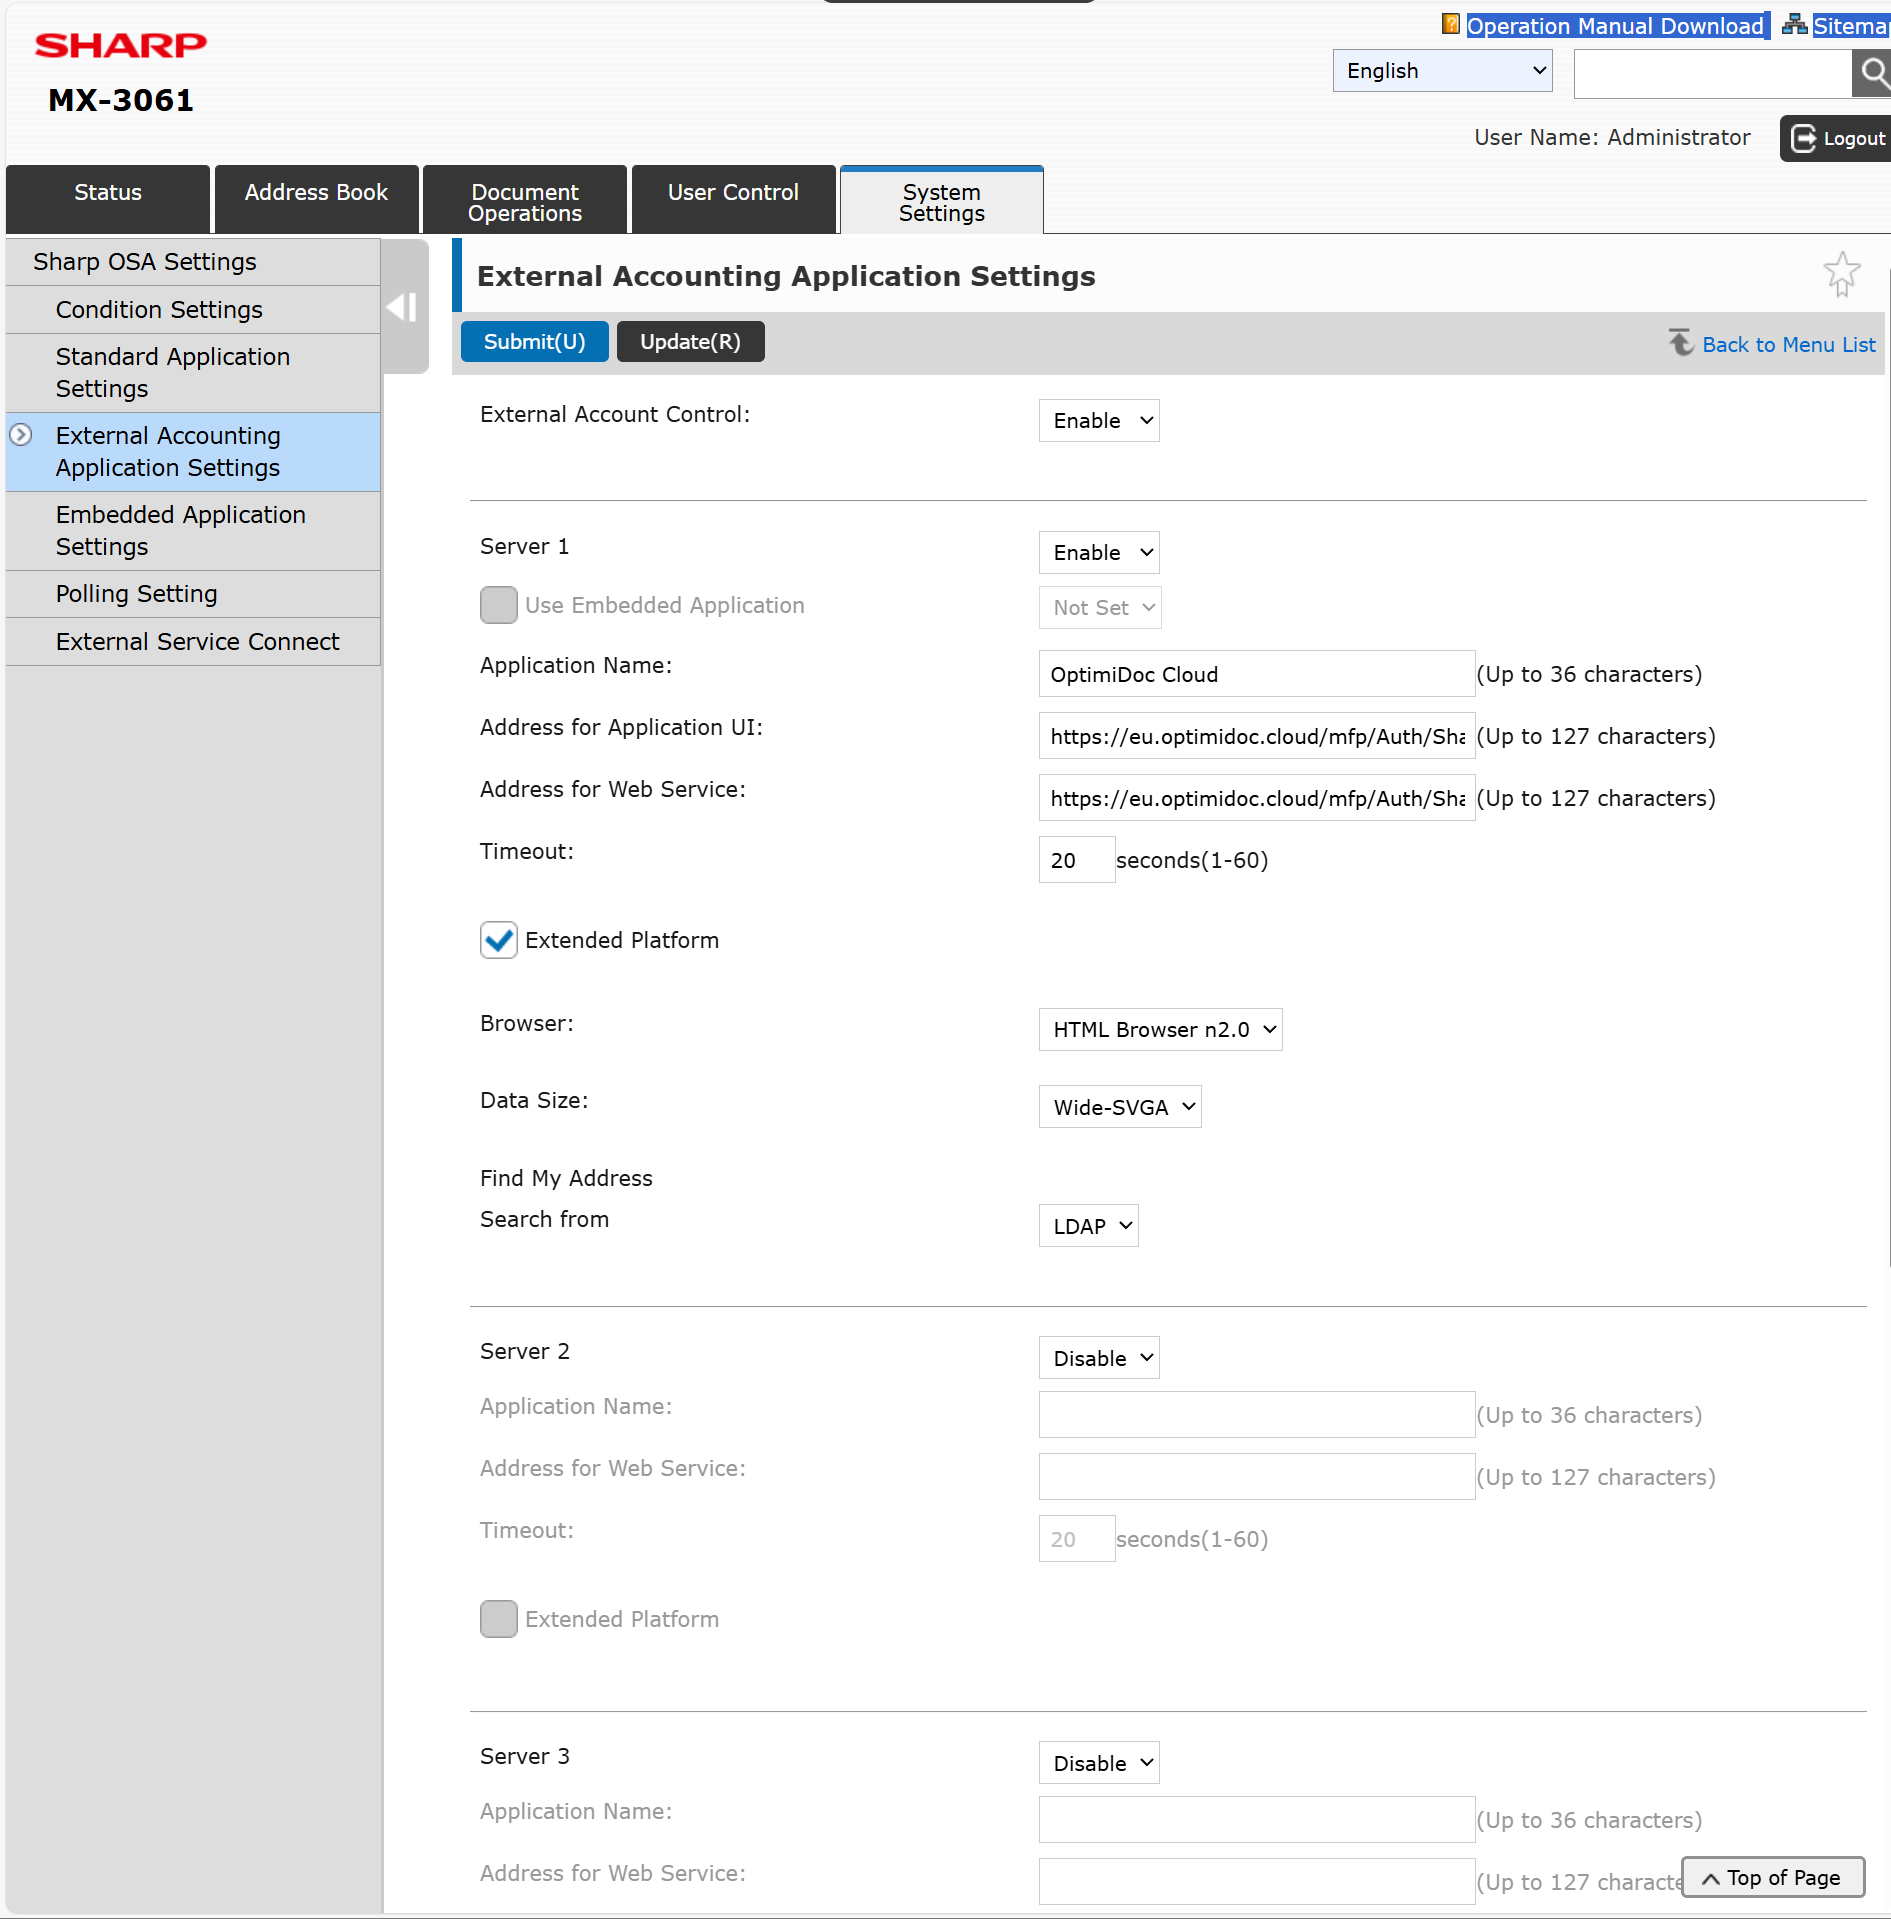Collapse the left sidebar panel arrow
This screenshot has height=1919, width=1891.
(403, 307)
